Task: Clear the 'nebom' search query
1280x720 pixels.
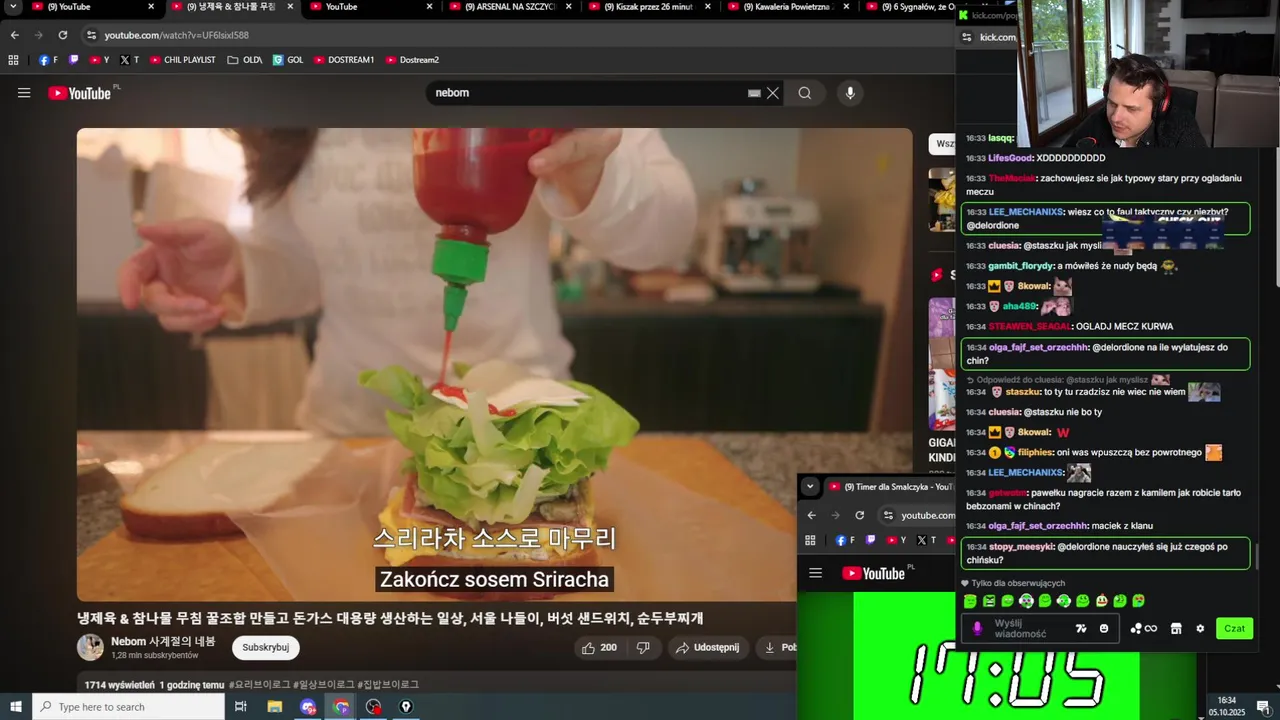Action: [773, 93]
